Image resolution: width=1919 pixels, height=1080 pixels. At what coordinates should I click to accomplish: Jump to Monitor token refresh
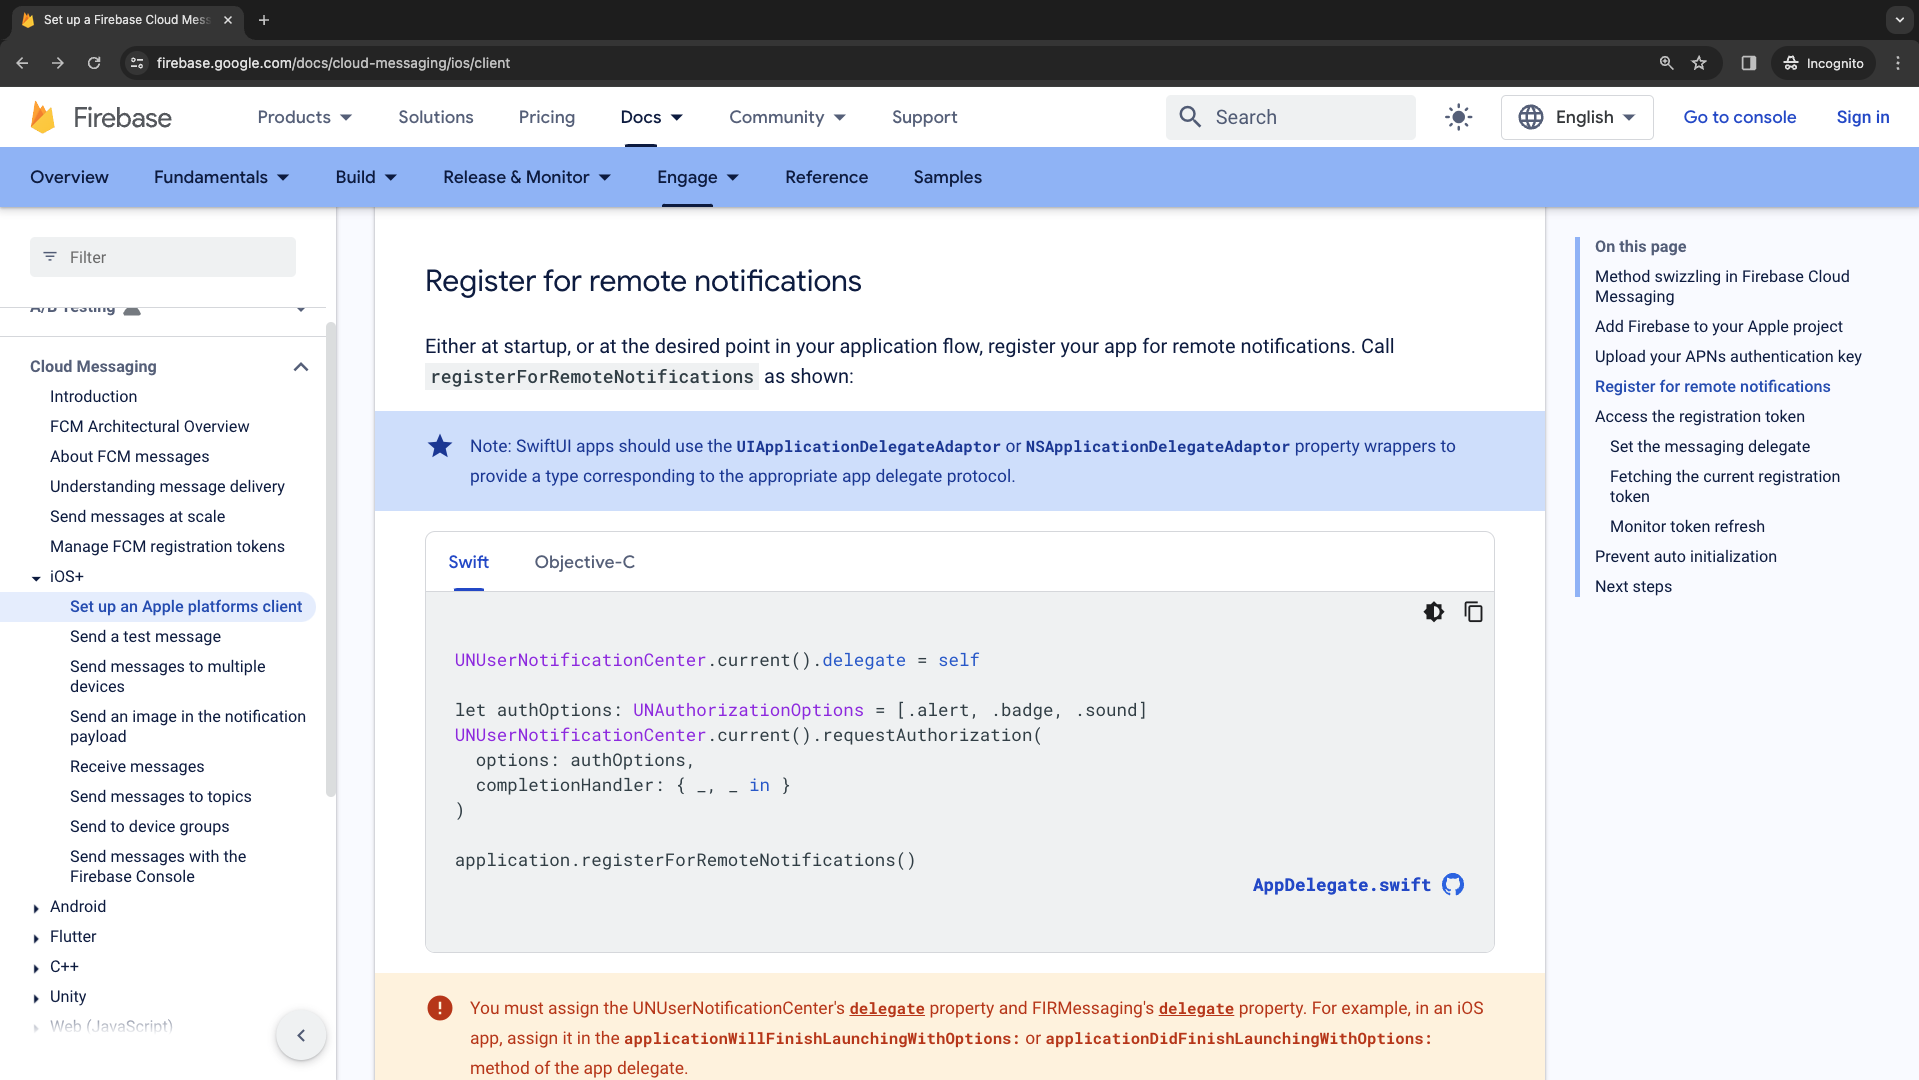tap(1687, 527)
